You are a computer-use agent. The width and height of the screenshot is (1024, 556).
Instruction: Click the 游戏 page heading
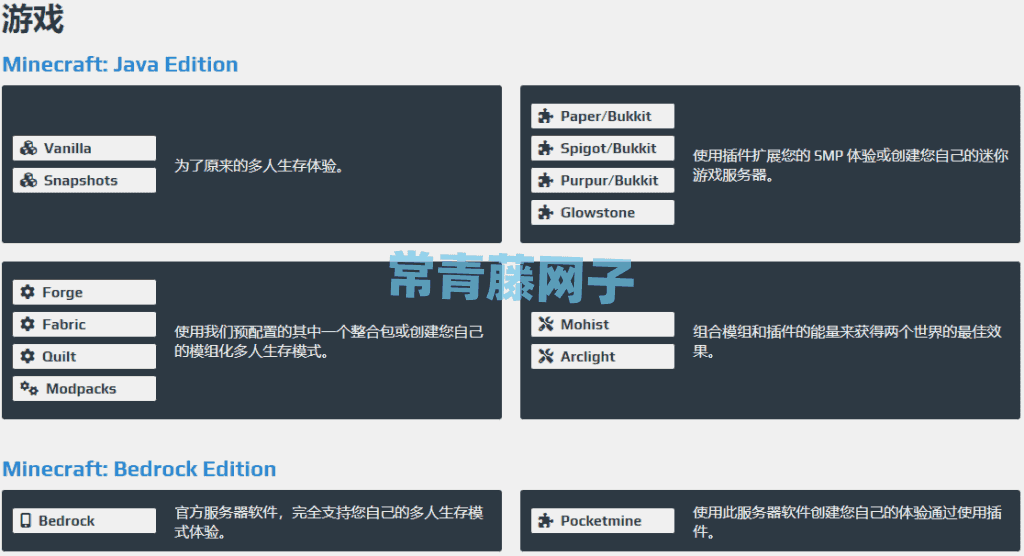point(33,18)
